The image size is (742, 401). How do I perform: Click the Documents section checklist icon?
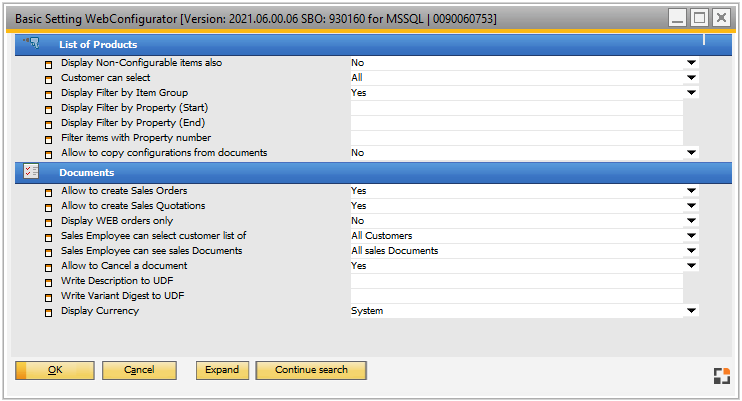tap(30, 172)
